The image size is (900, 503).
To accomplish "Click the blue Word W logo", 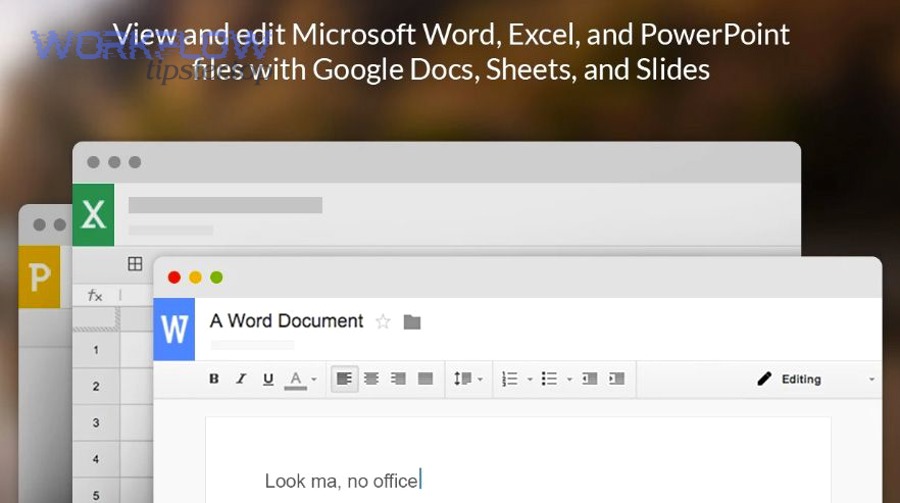I will [174, 329].
